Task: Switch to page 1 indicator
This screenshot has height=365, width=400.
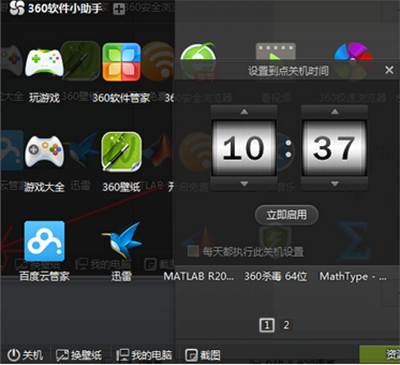Action: tap(267, 325)
